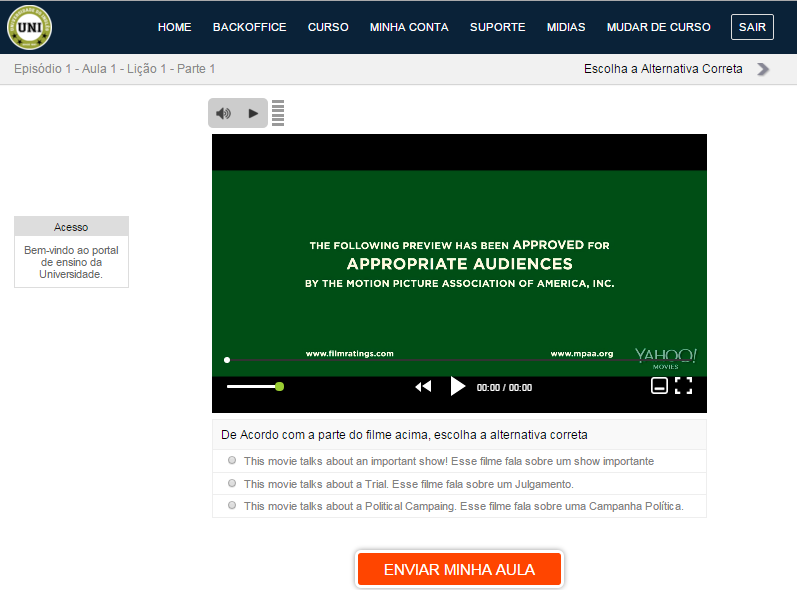Open the BACKOFFICE menu
Image resolution: width=797 pixels, height=590 pixels.
tap(250, 27)
